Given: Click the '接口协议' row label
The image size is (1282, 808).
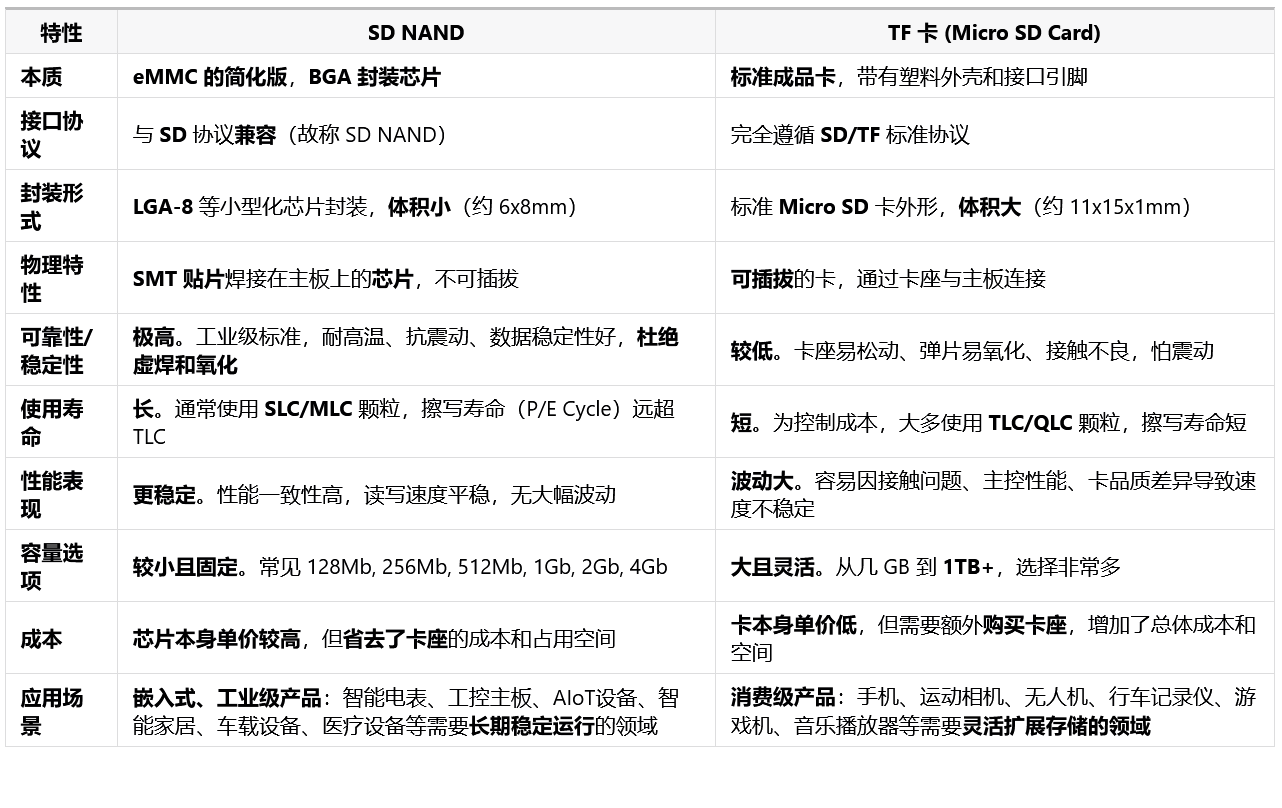Looking at the screenshot, I should pos(61,134).
